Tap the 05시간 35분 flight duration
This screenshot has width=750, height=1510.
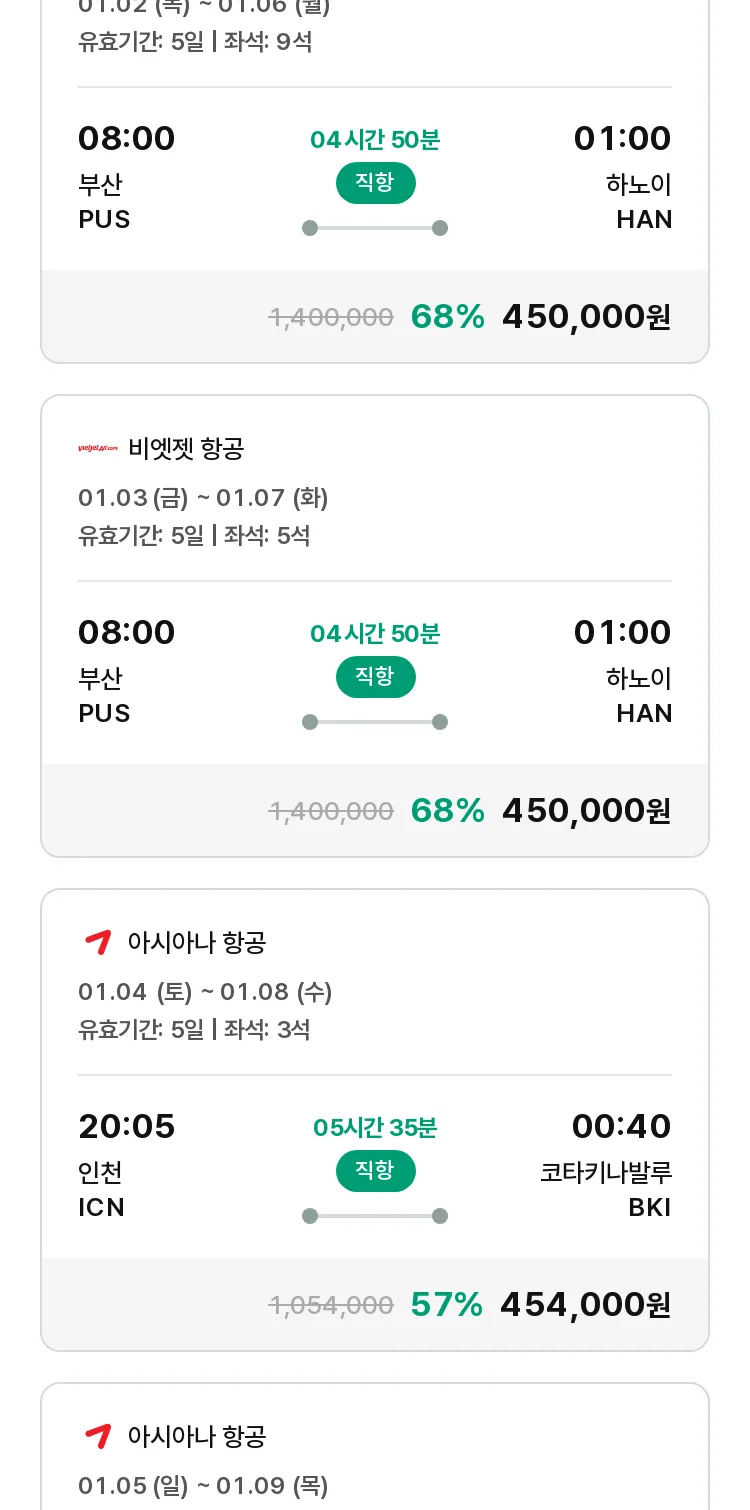(375, 1128)
